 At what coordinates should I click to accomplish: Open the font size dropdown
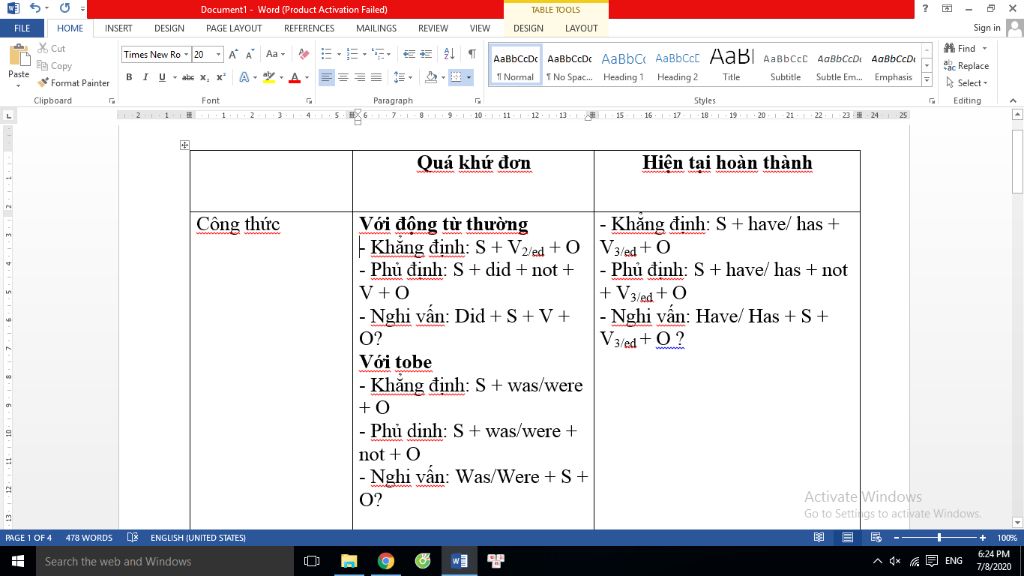[219, 54]
